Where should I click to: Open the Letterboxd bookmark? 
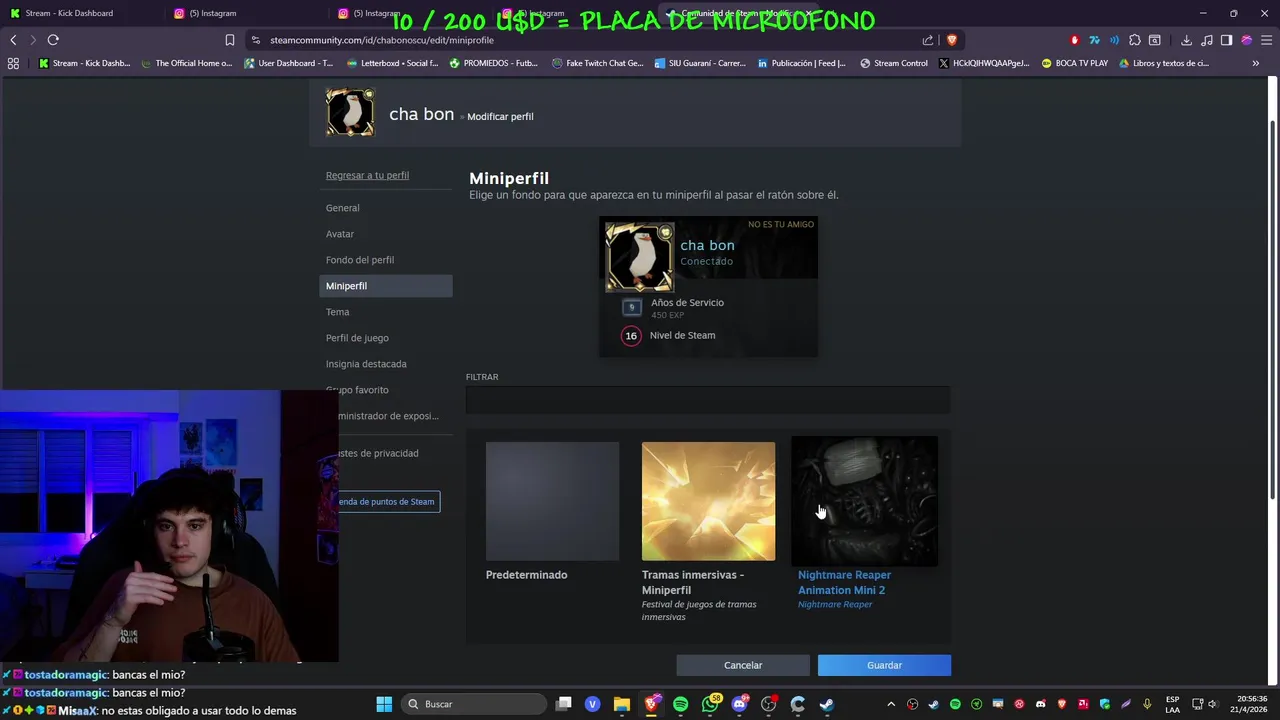(x=390, y=63)
